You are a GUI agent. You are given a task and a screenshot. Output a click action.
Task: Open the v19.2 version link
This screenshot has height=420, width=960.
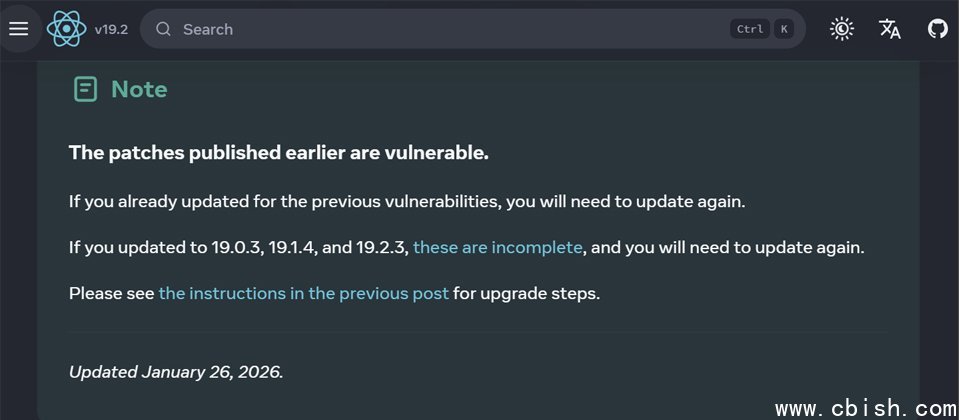[111, 29]
